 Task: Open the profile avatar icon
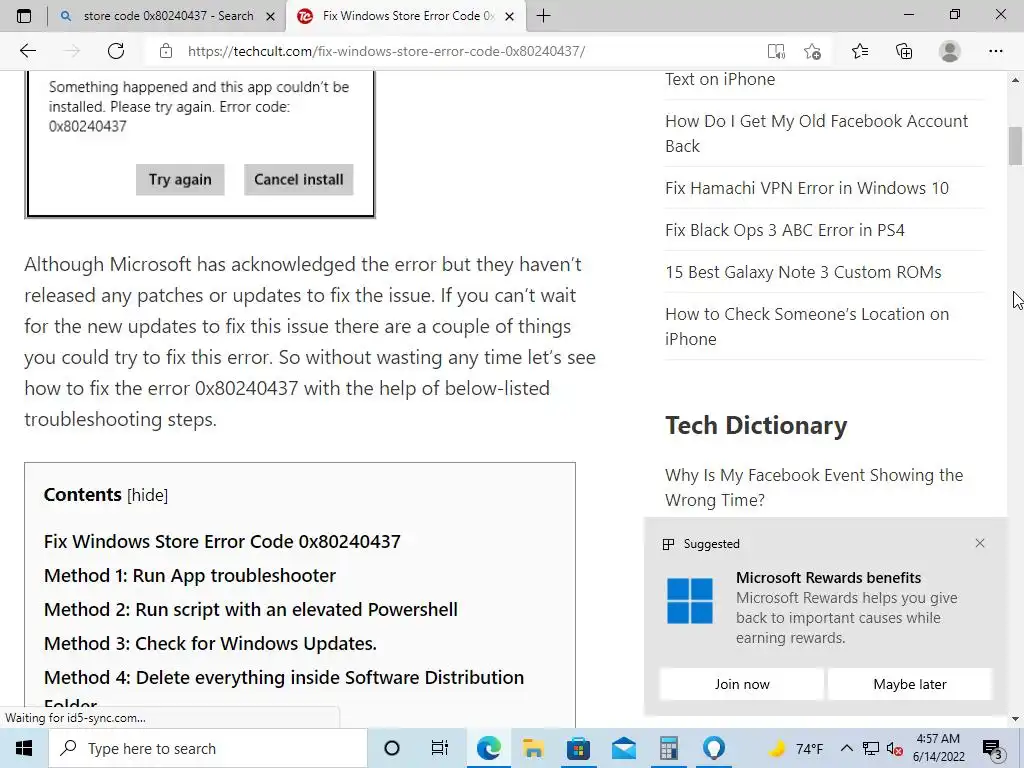coord(950,51)
